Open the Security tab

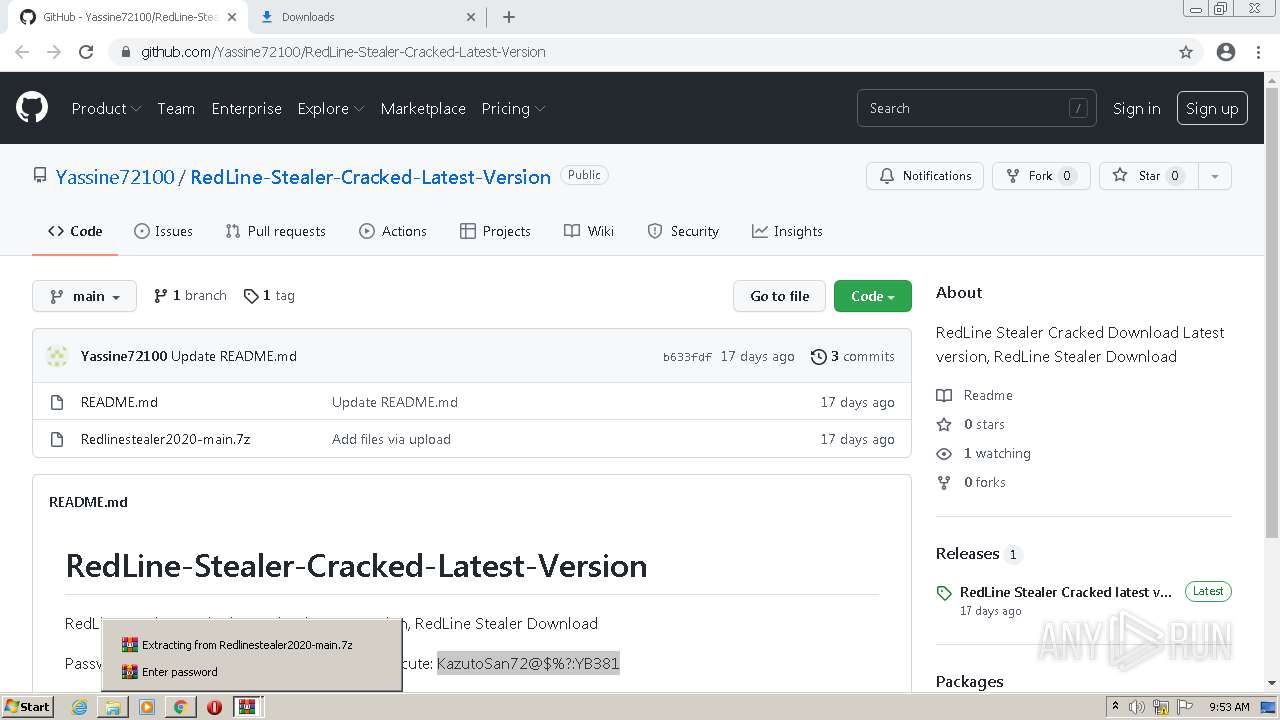click(x=683, y=231)
